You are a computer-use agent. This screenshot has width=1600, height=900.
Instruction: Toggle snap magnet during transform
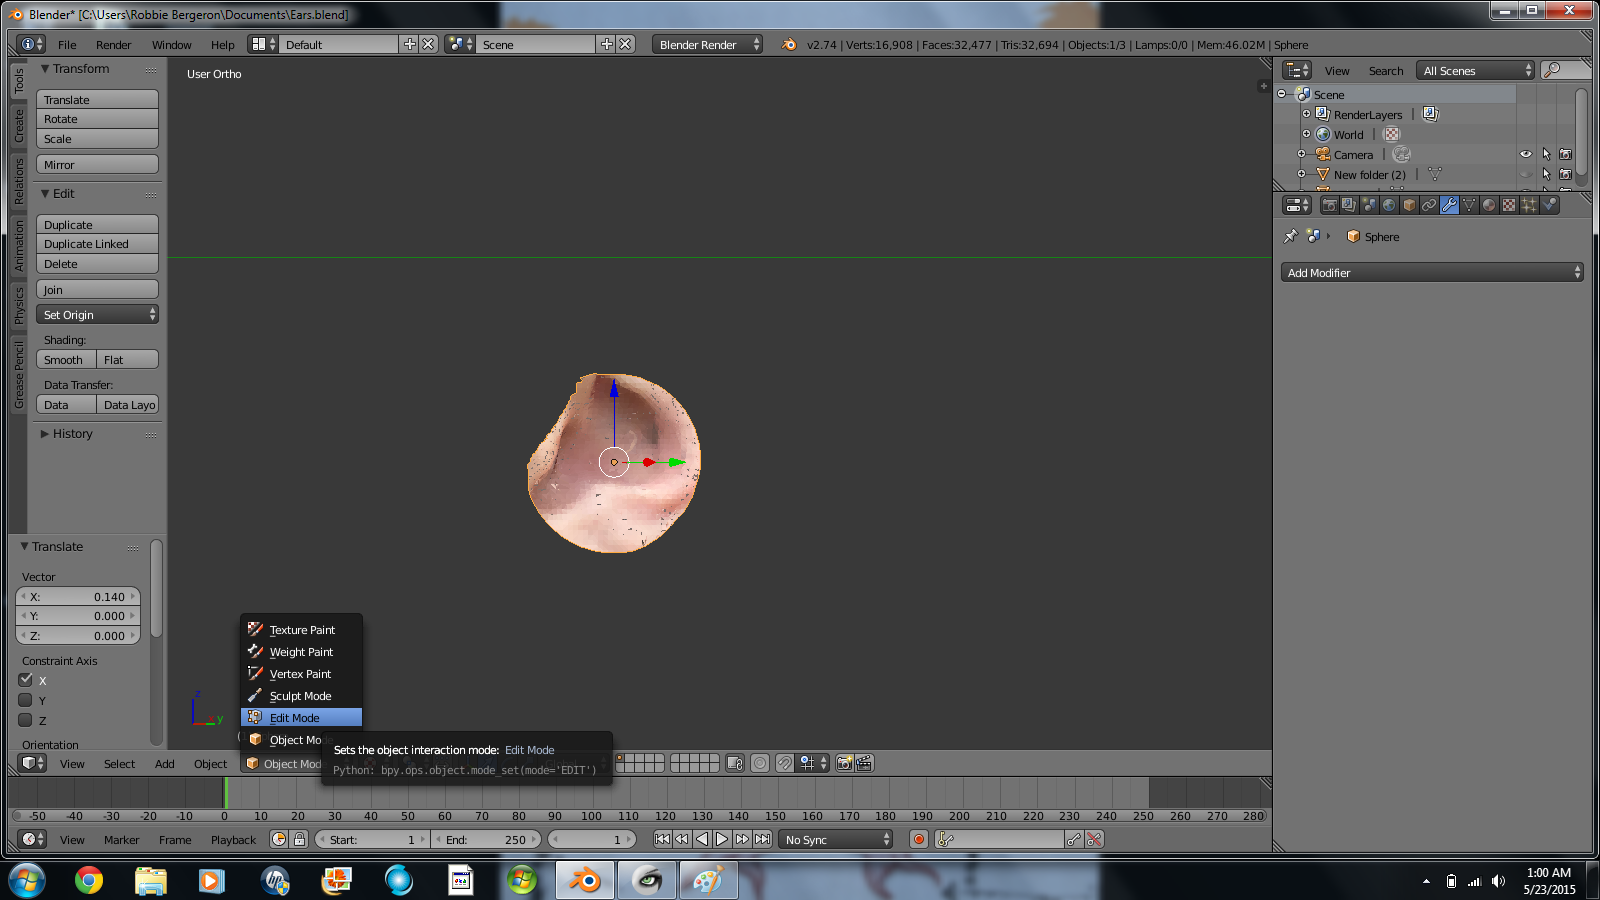(785, 763)
